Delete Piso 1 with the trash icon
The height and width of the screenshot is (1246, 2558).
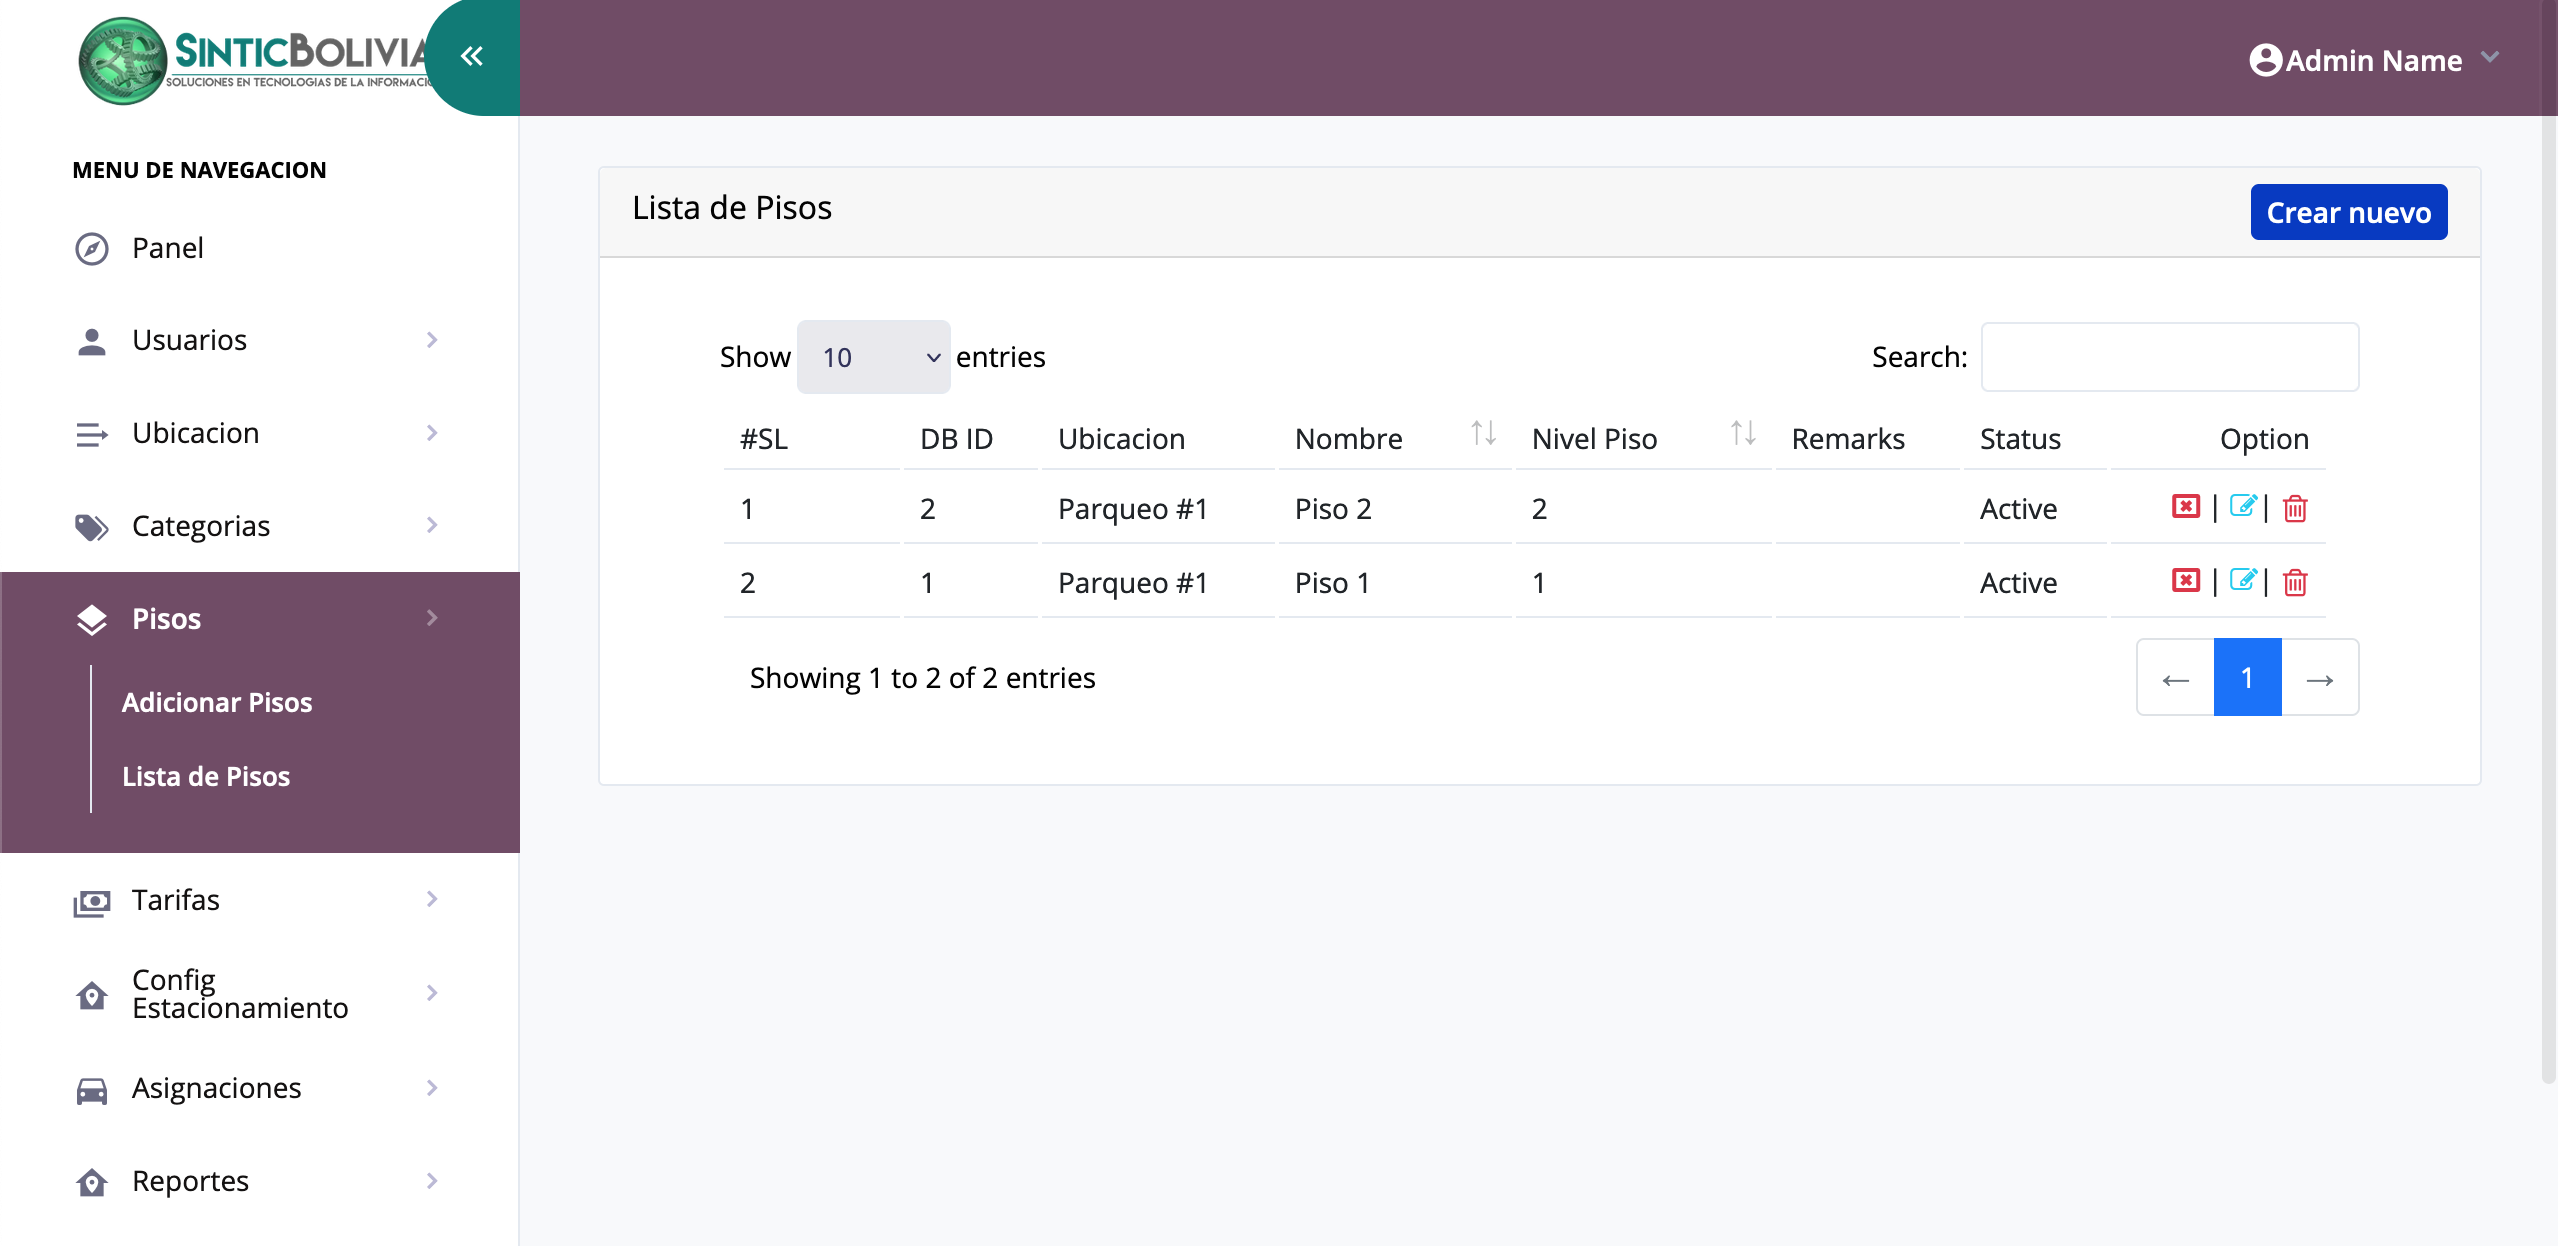pos(2295,583)
